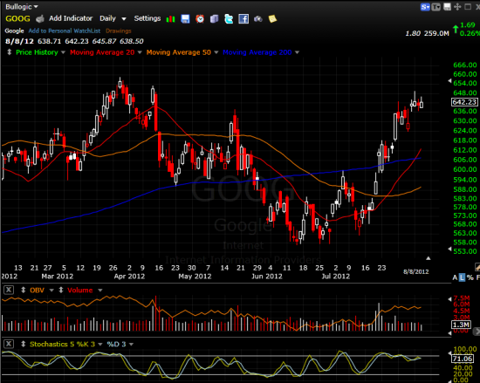Toggle the L logarithmic scale option
The image size is (480, 383).
[x=462, y=277]
